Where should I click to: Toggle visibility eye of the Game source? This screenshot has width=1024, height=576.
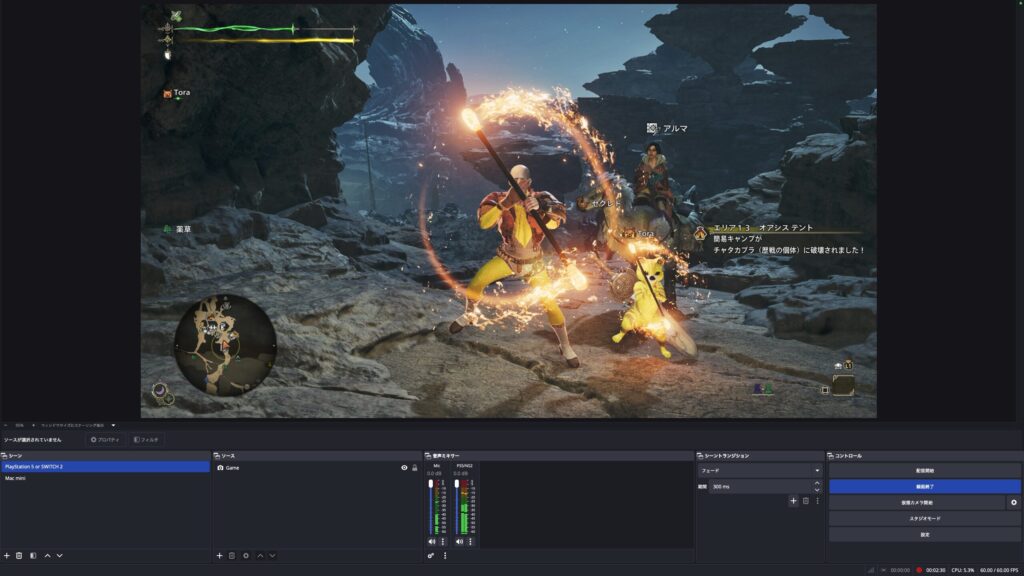pos(404,468)
